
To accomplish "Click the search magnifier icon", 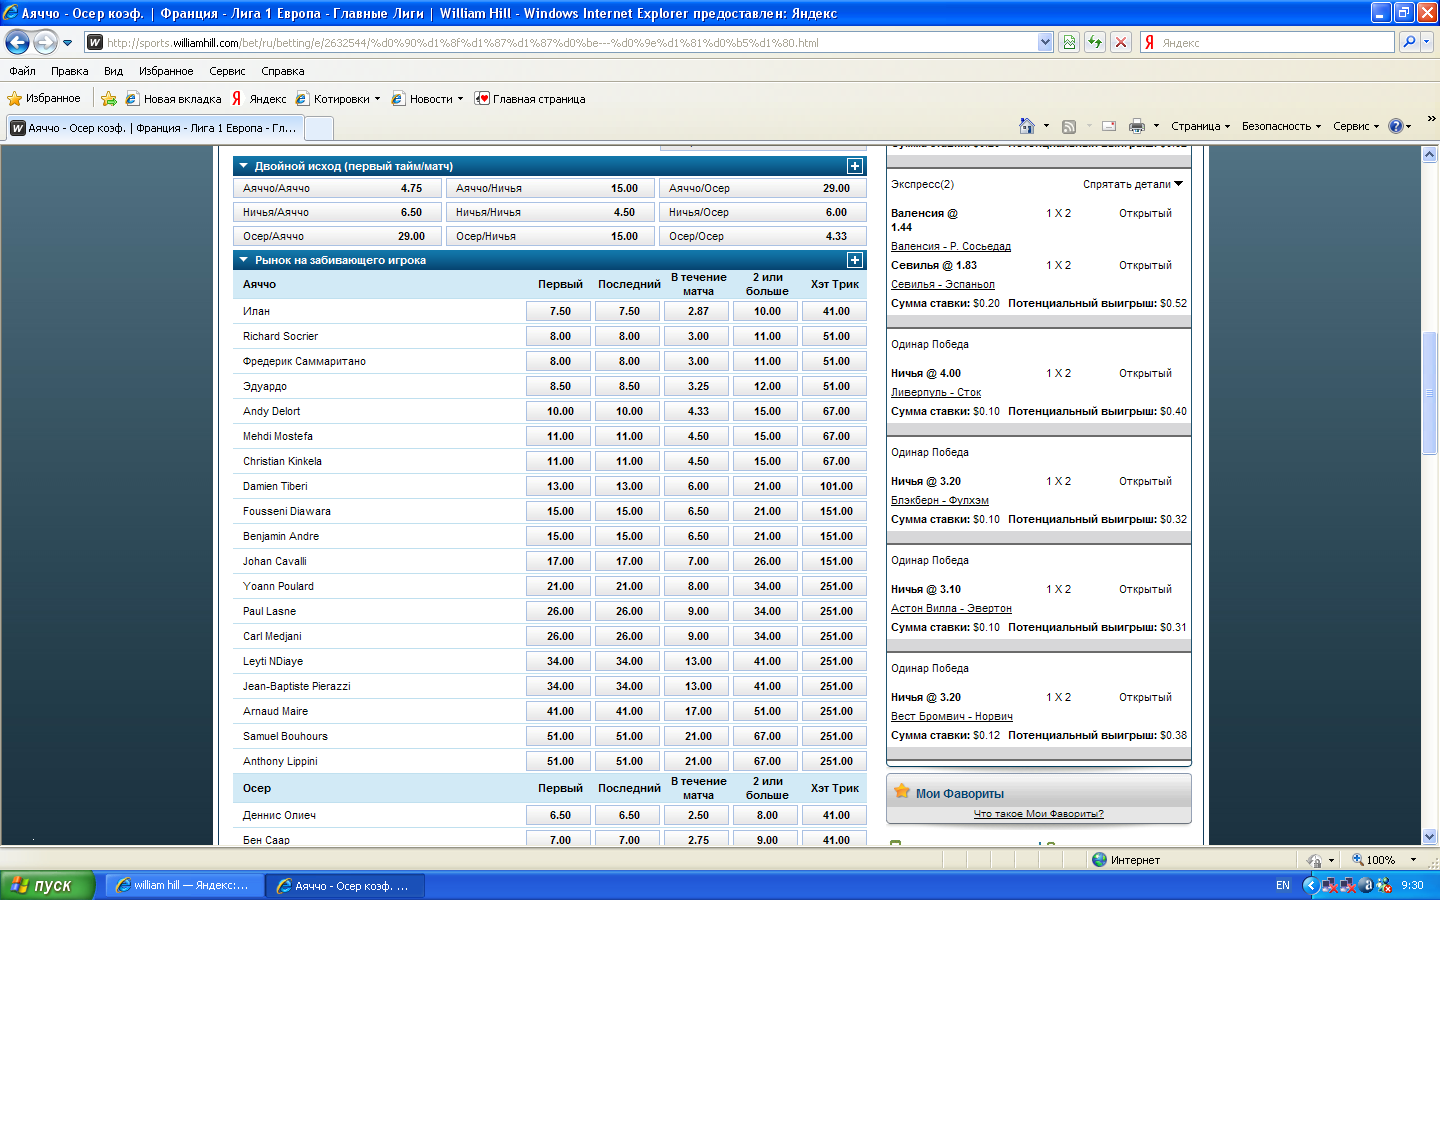I will pyautogui.click(x=1409, y=42).
